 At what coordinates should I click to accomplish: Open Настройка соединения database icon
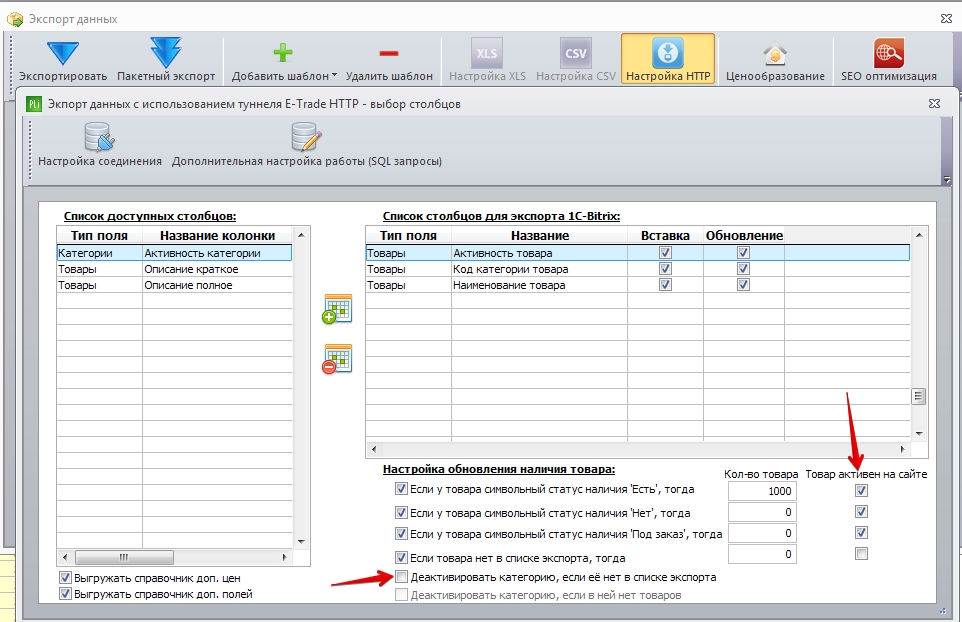[x=100, y=137]
